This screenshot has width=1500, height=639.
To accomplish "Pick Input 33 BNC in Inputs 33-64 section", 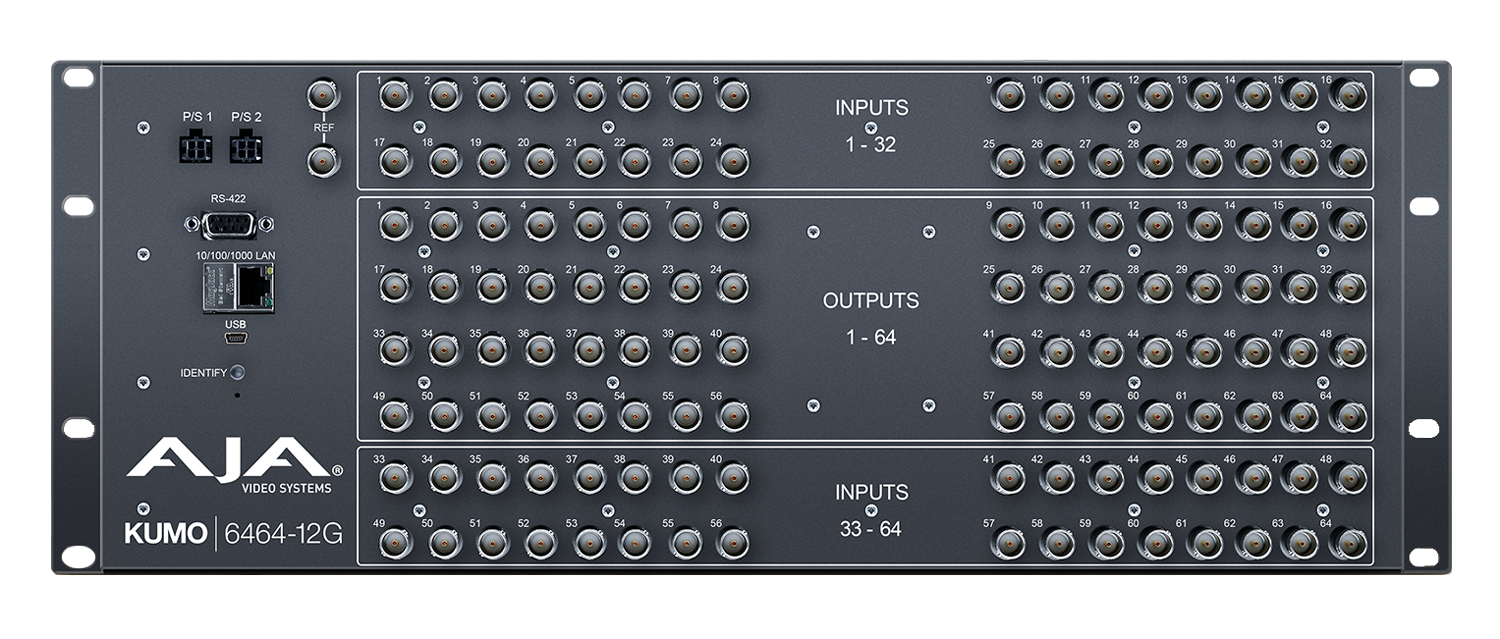I will point(396,479).
